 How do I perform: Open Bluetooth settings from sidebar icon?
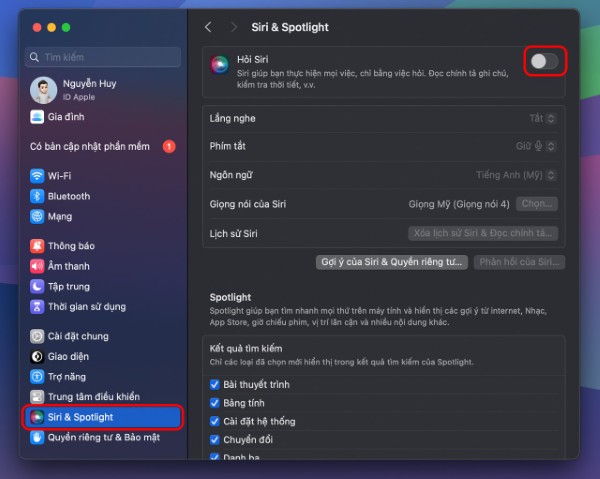point(37,196)
